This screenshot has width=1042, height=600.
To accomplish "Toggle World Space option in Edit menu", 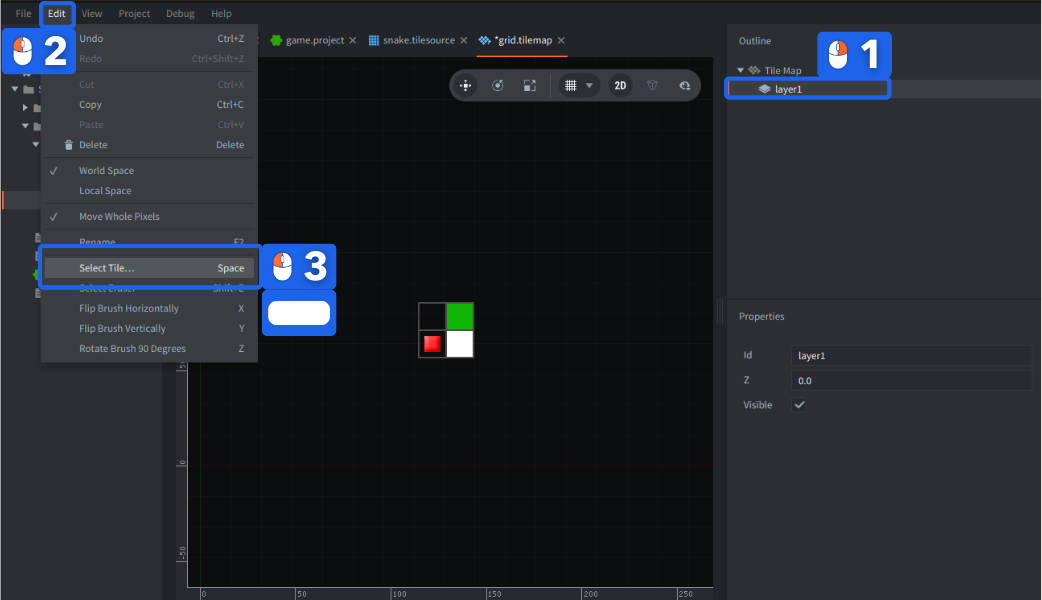I will [106, 171].
